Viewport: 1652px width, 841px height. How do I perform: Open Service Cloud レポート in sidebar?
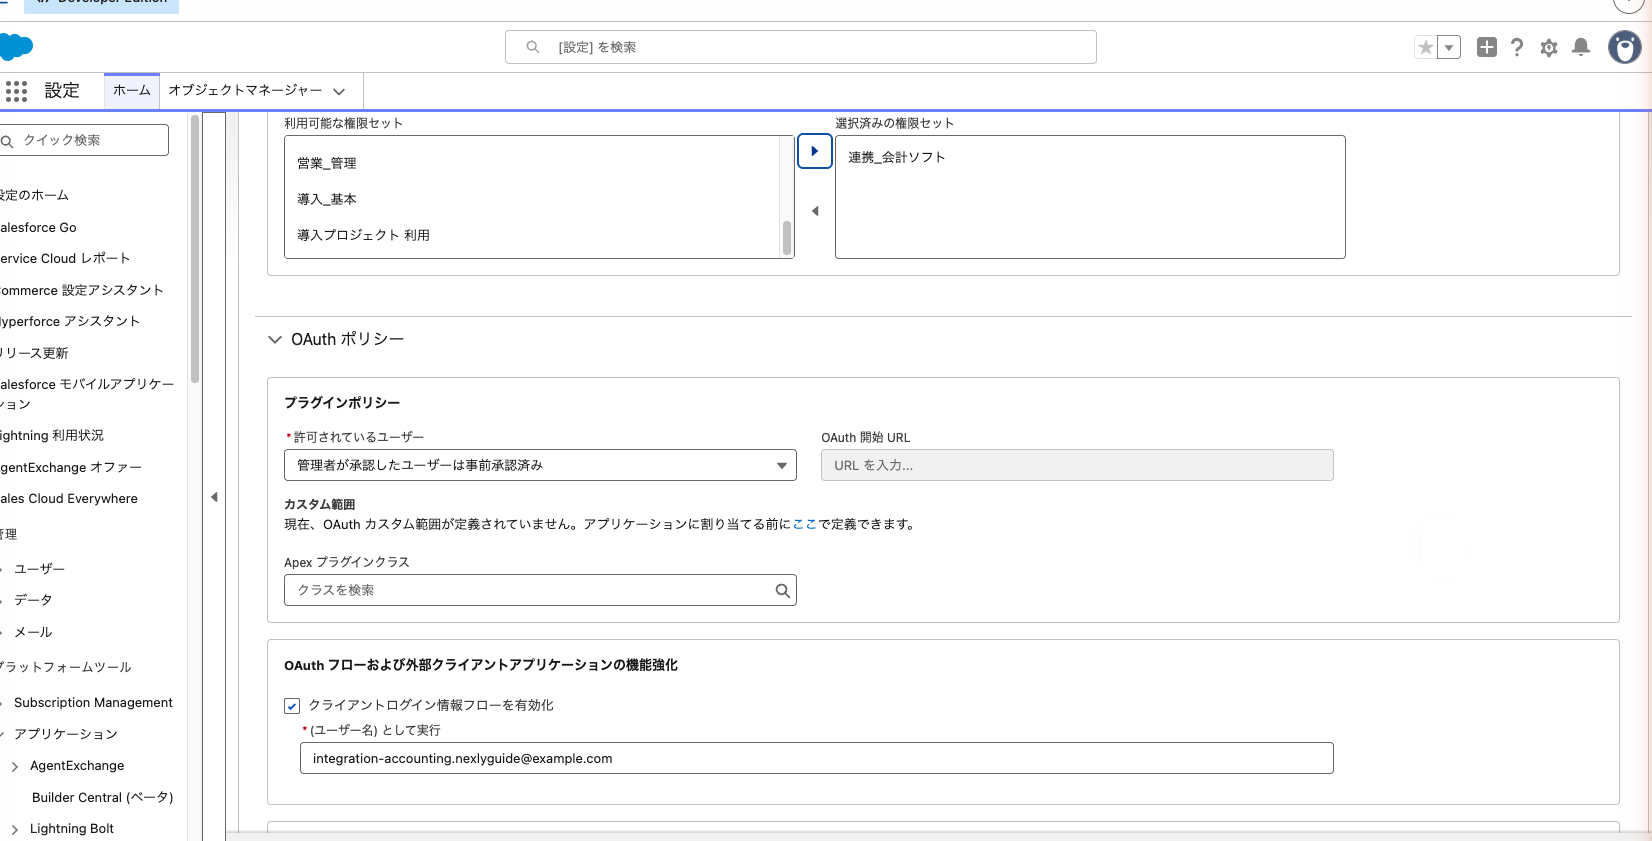pyautogui.click(x=65, y=258)
